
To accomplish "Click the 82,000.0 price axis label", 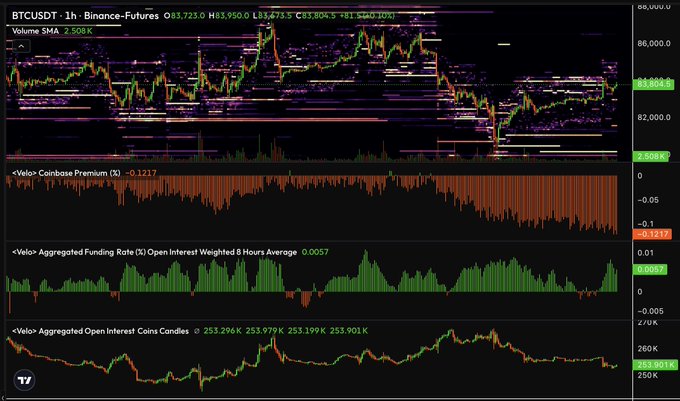I will click(x=654, y=117).
